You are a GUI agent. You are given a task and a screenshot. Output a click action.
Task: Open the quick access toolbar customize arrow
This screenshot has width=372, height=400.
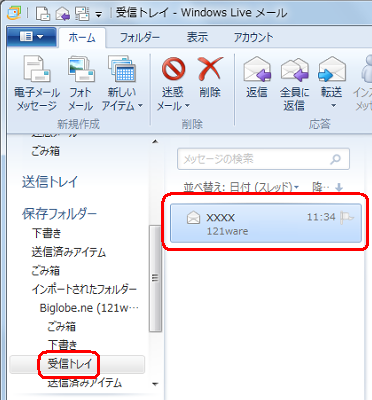point(99,14)
